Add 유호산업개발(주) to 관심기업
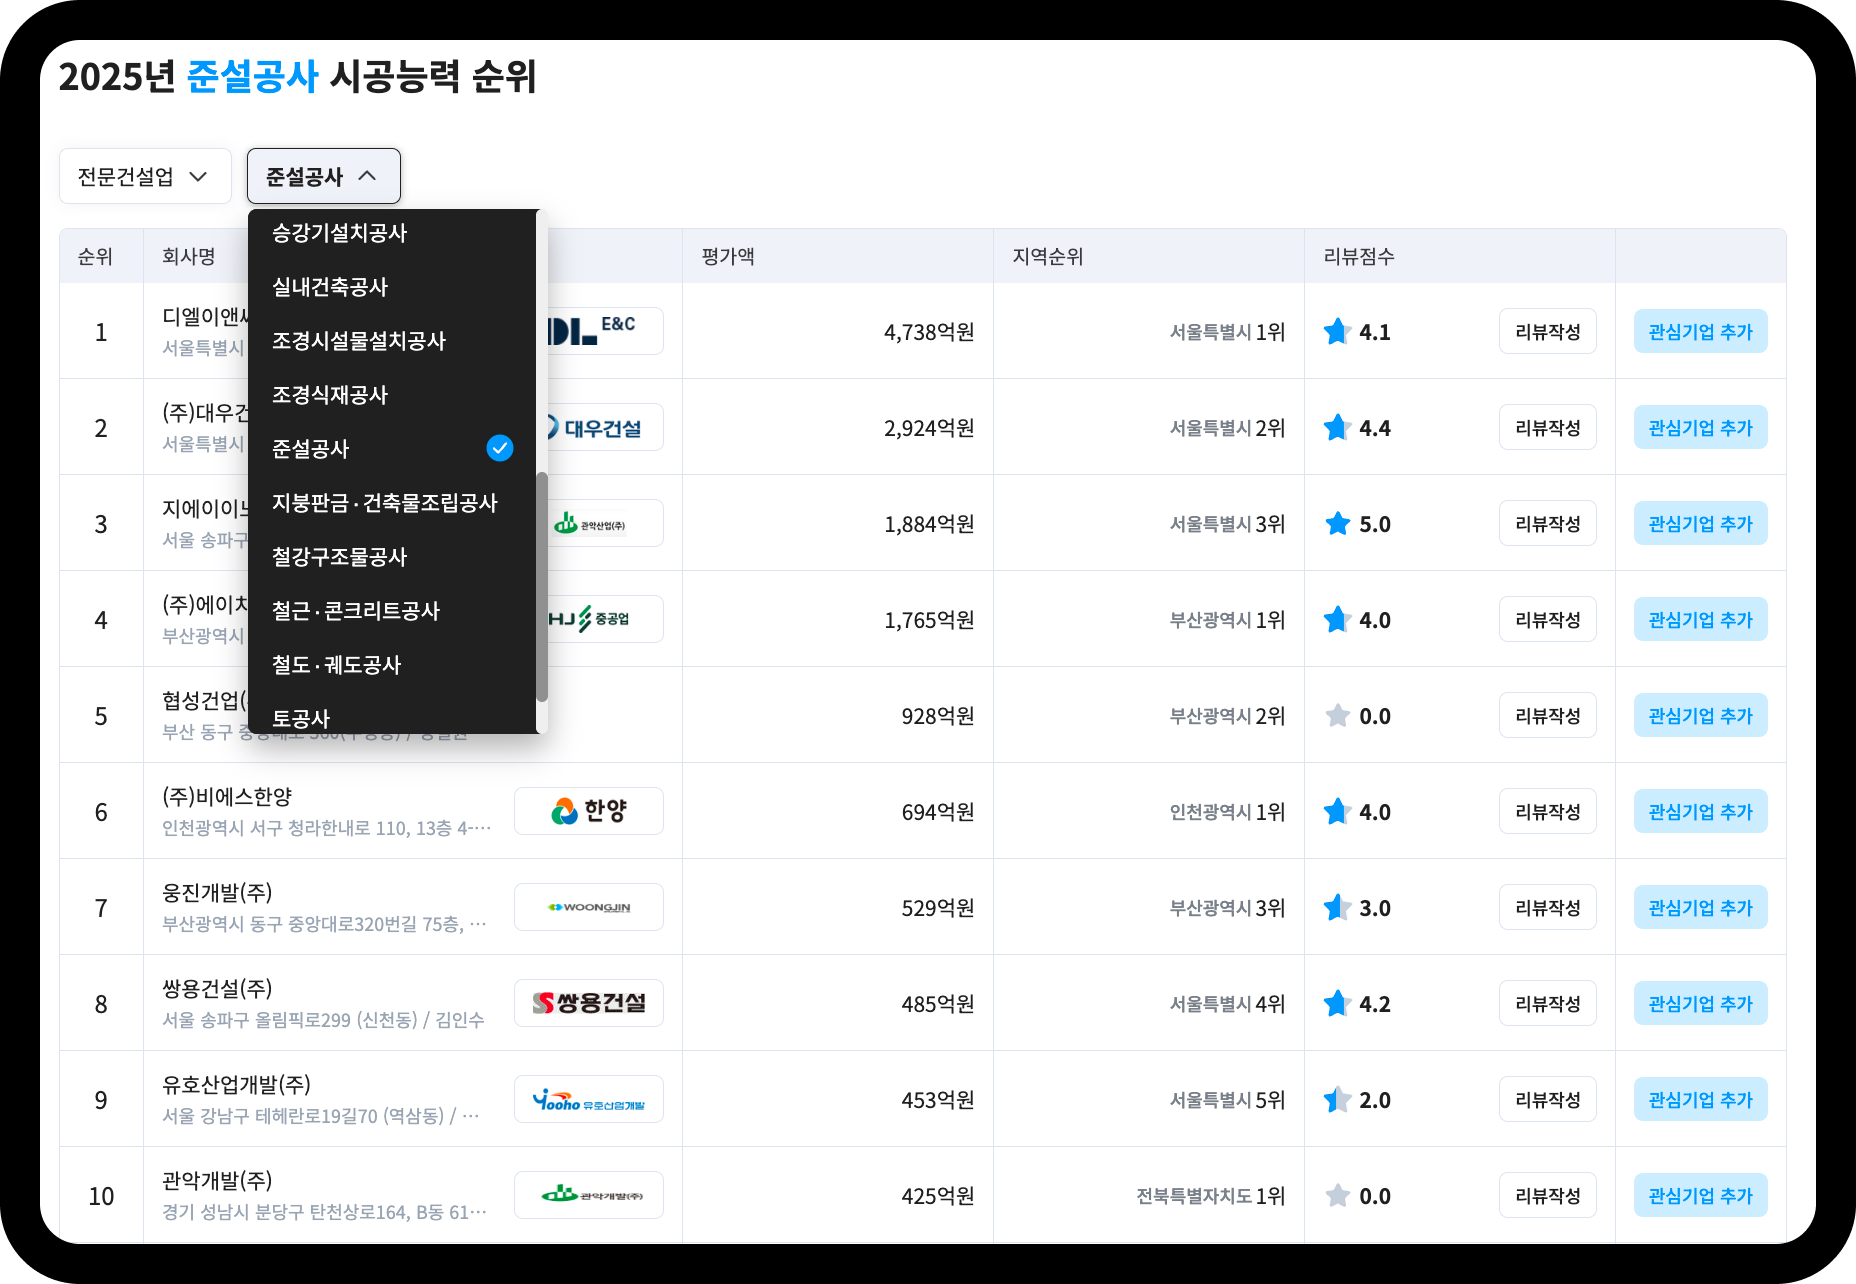 [x=1701, y=1099]
